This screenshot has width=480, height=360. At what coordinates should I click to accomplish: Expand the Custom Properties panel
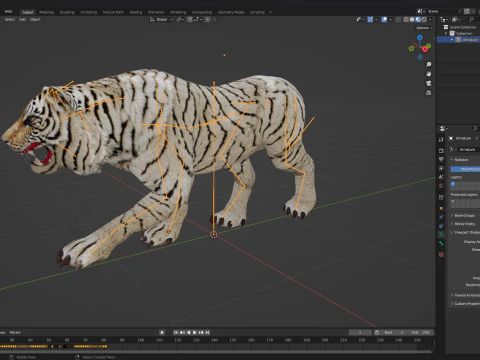[x=465, y=304]
